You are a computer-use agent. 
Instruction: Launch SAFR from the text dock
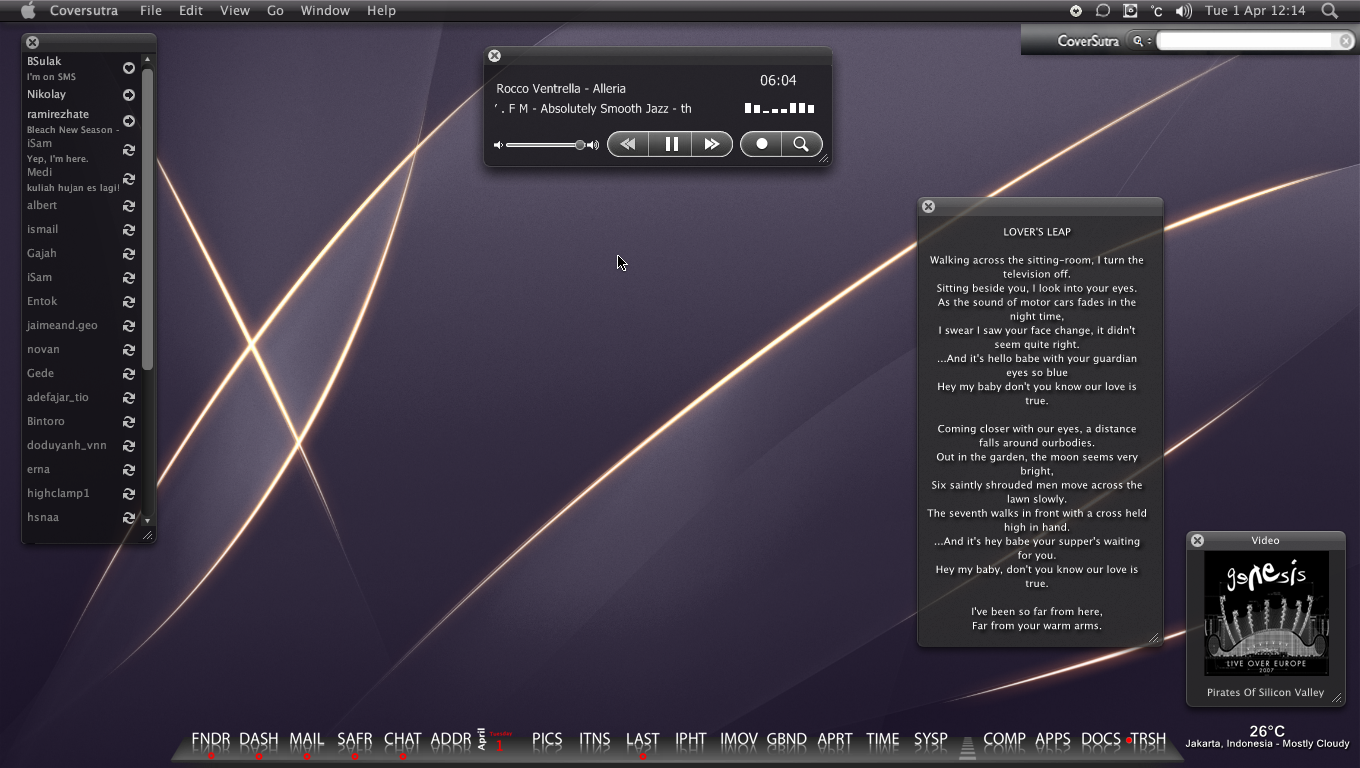point(355,739)
